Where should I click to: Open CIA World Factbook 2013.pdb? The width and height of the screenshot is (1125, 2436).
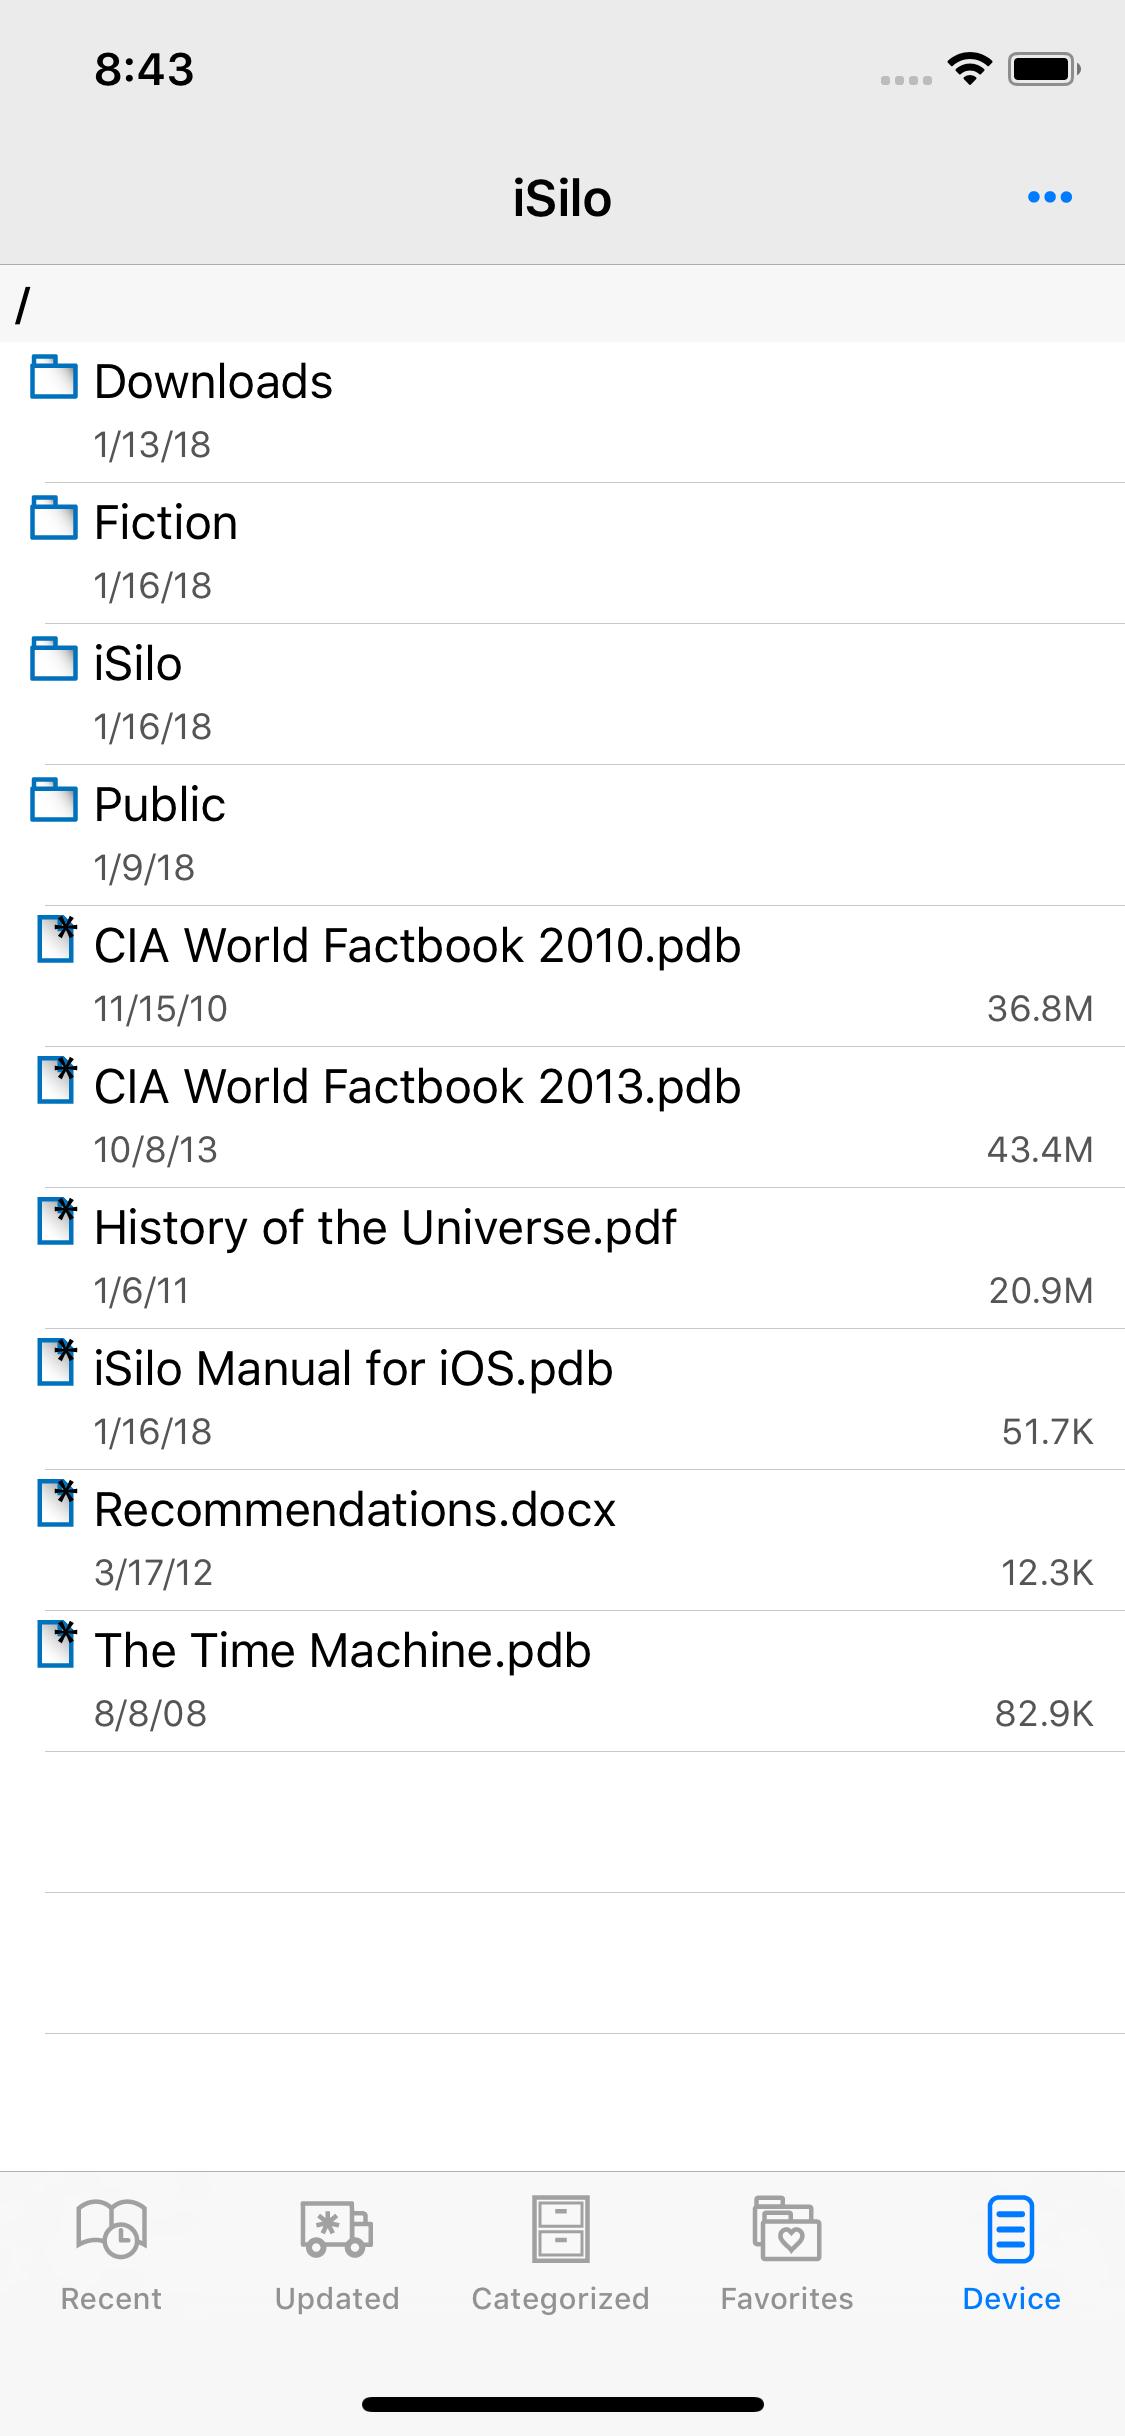[417, 1087]
